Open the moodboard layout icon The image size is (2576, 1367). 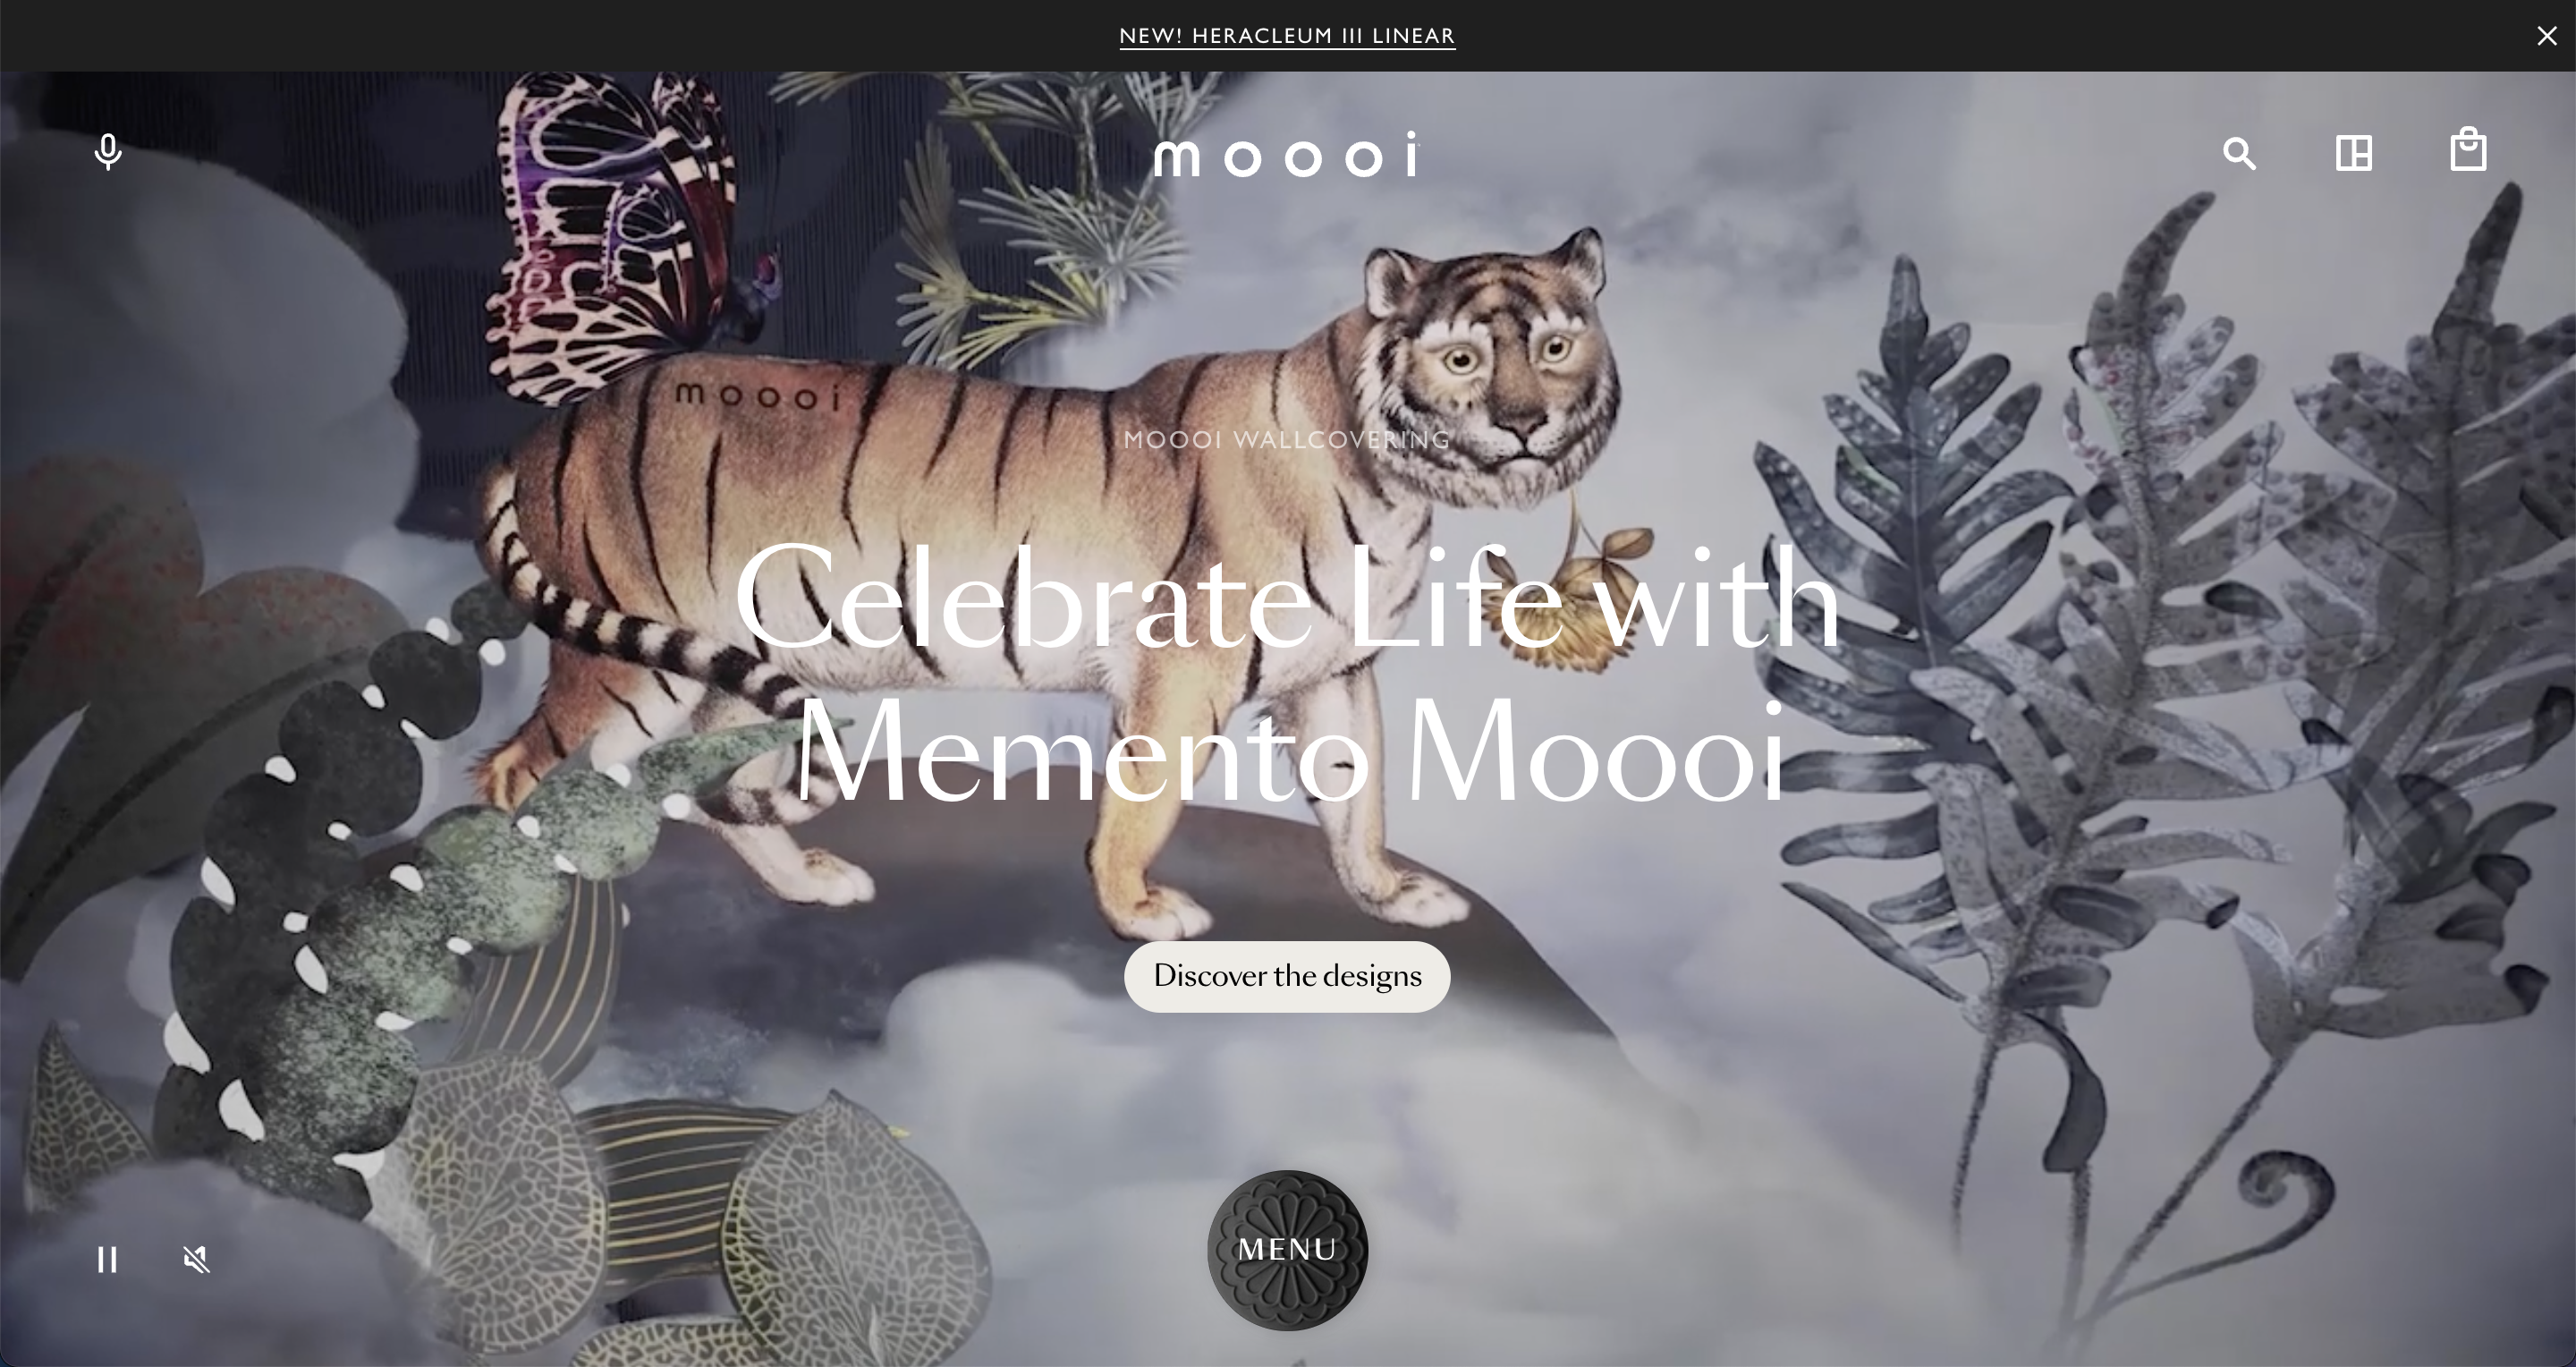coord(2353,153)
